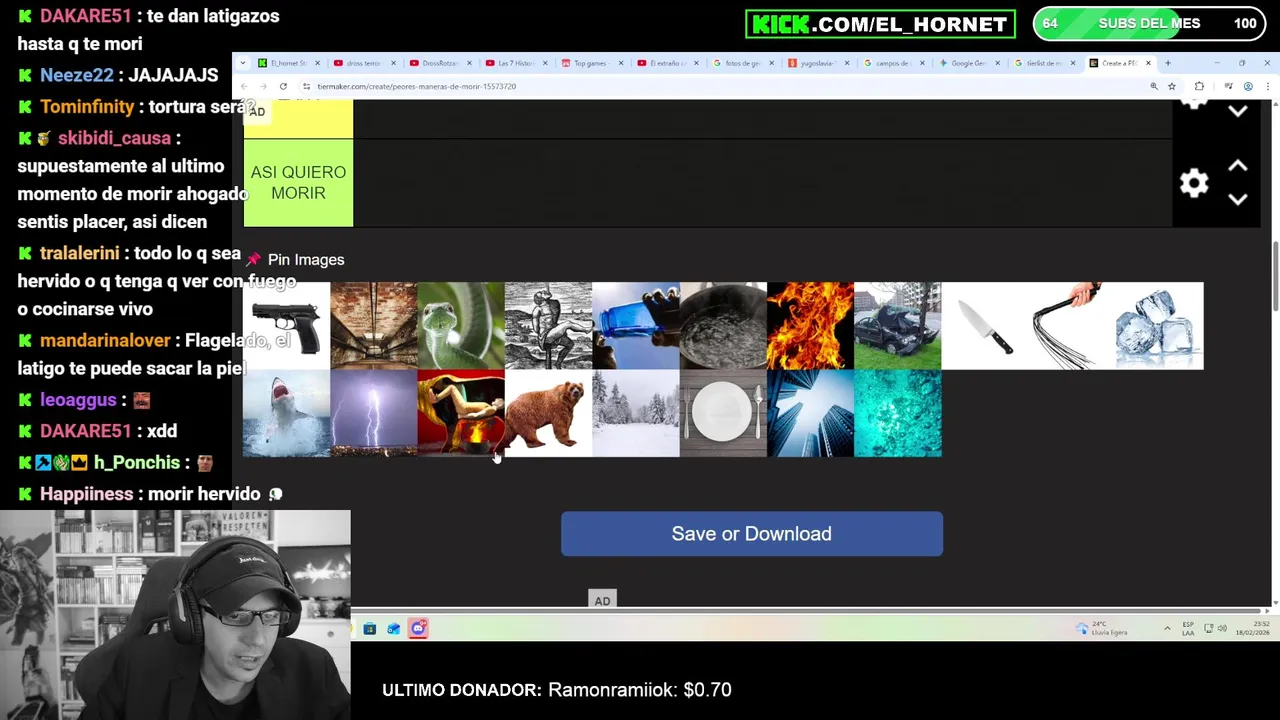Select the fire flames image thumbnail
Viewport: 1280px width, 720px height.
(x=810, y=326)
